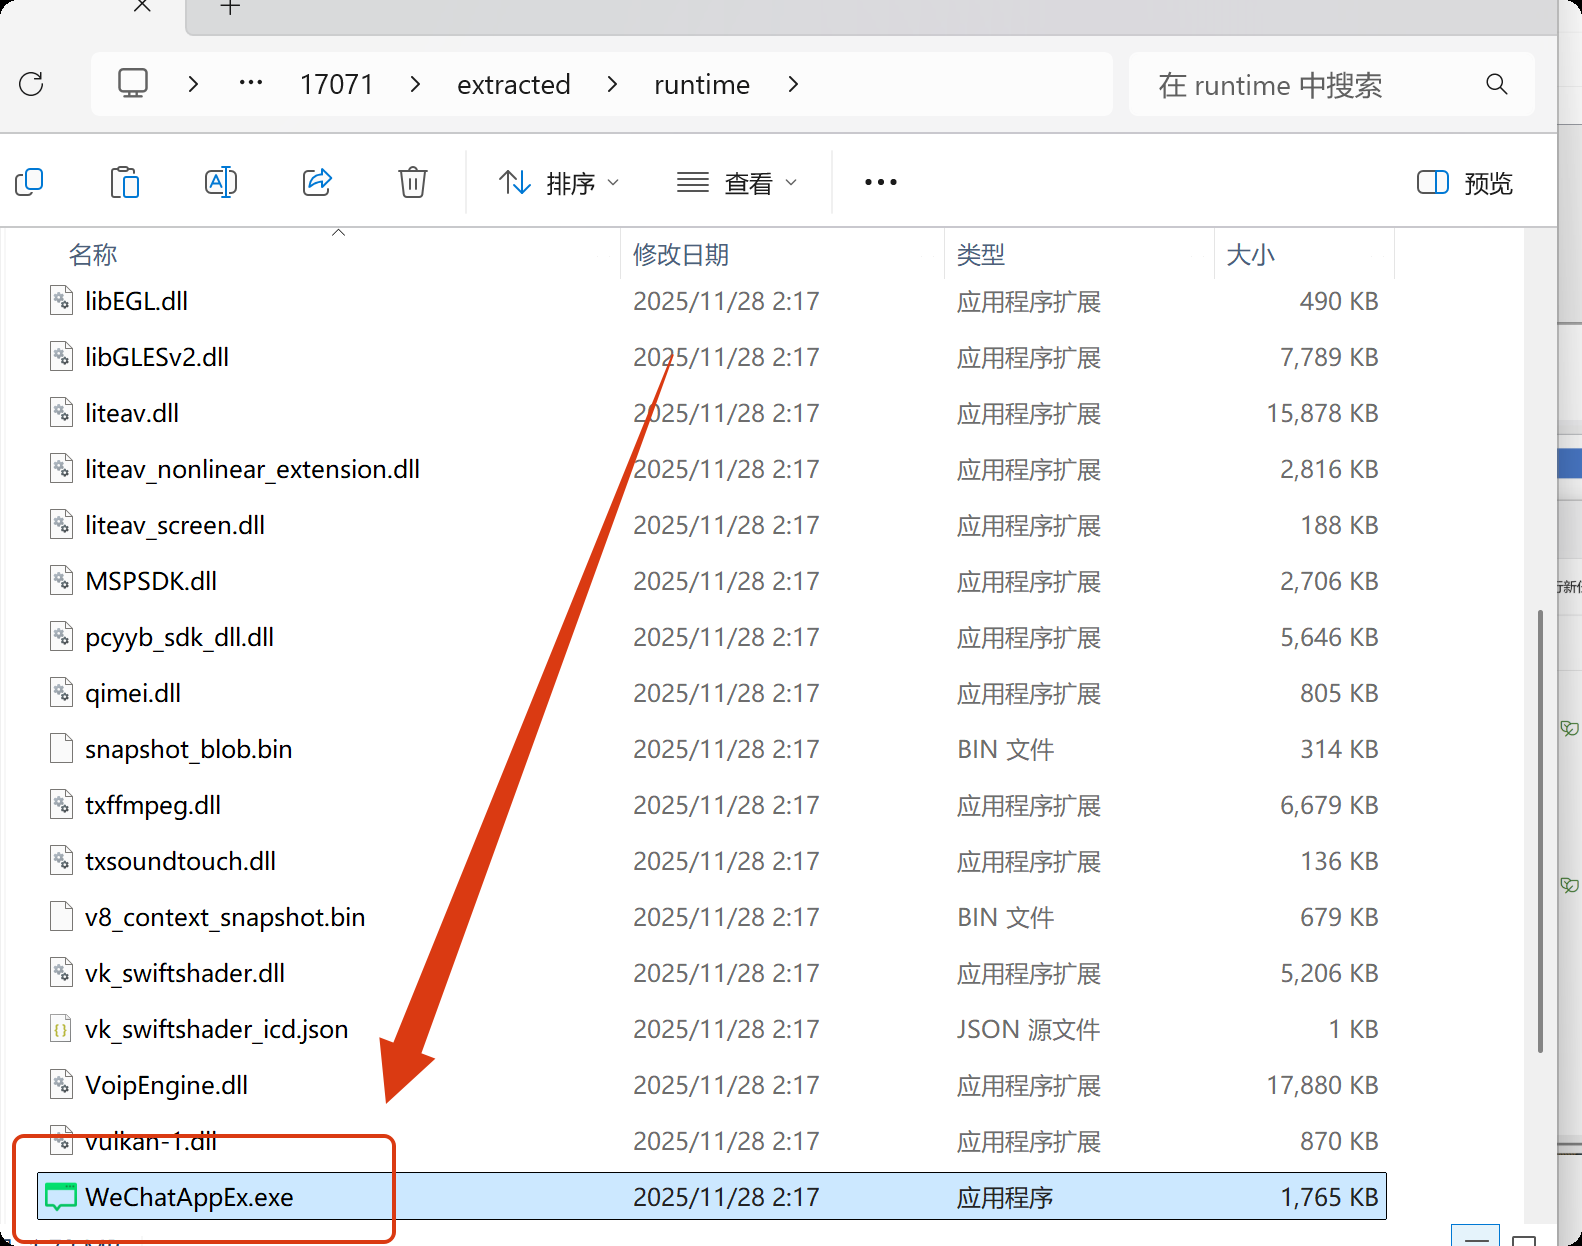This screenshot has width=1582, height=1246.
Task: Click the search magnifier icon
Action: coord(1496,84)
